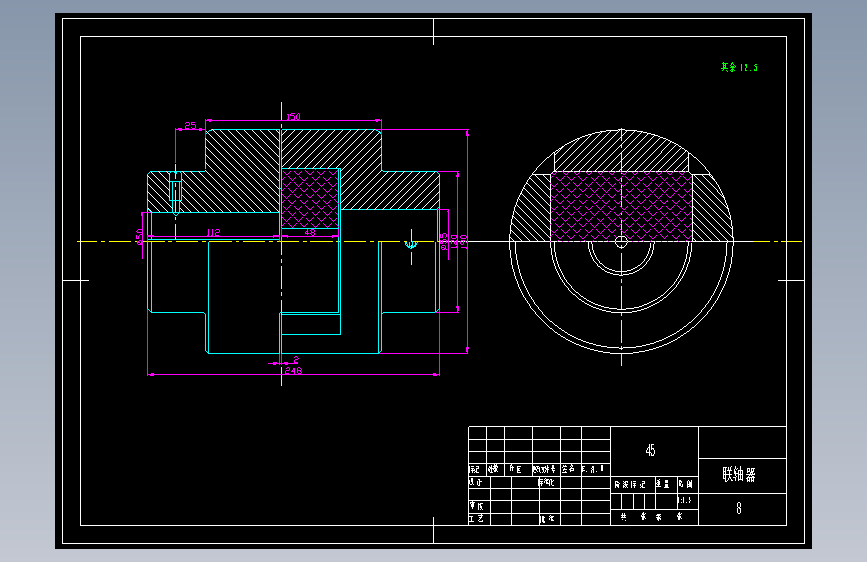The width and height of the screenshot is (867, 562).
Task: Click the 112 dimension text
Action: pos(213,232)
